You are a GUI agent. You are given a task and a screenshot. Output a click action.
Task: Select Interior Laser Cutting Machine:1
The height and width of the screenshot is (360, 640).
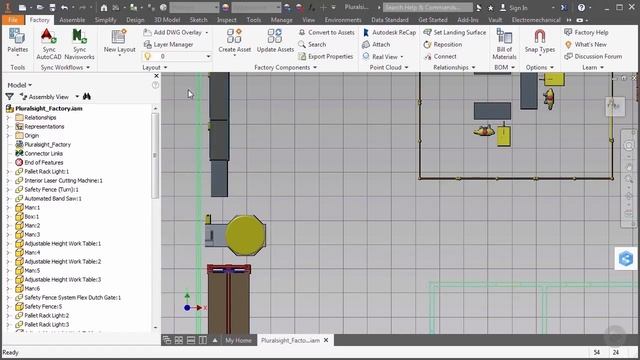point(63,180)
